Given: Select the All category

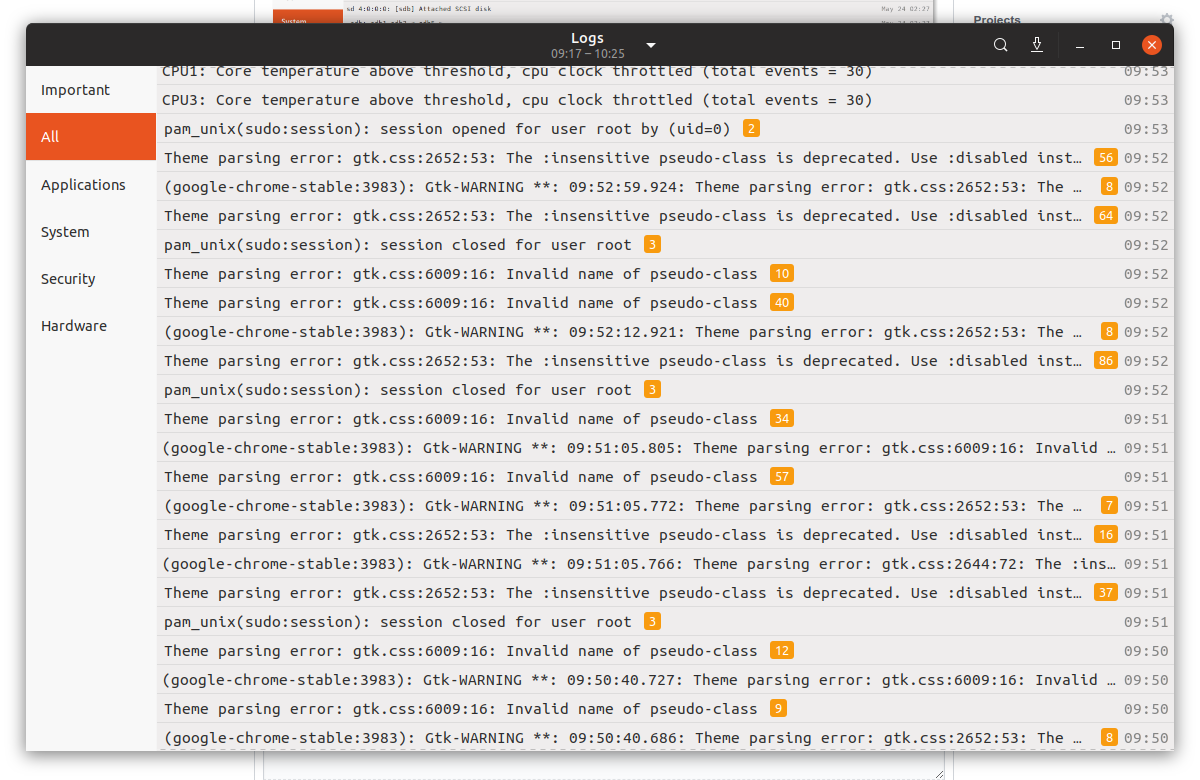Looking at the screenshot, I should (x=92, y=137).
